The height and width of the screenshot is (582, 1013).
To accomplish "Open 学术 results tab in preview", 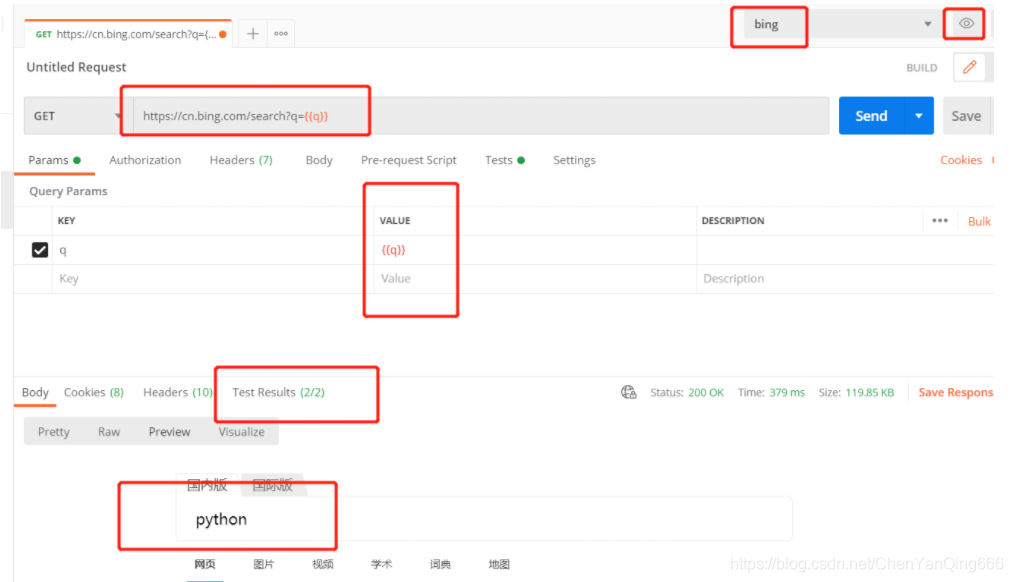I will tap(381, 565).
